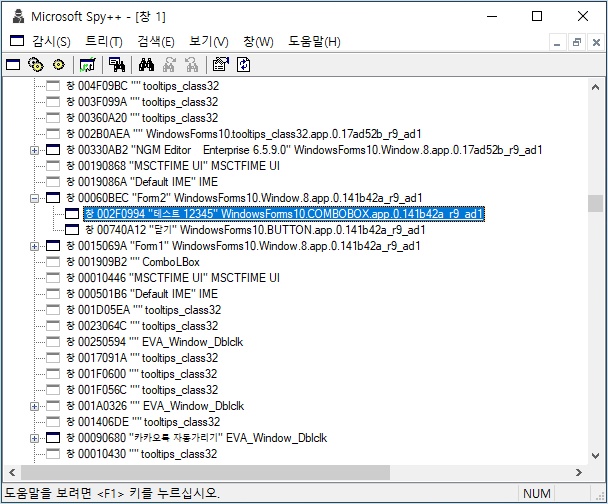This screenshot has height=504, width=608.
Task: Open the Processes view toolbar icon
Action: 36,65
